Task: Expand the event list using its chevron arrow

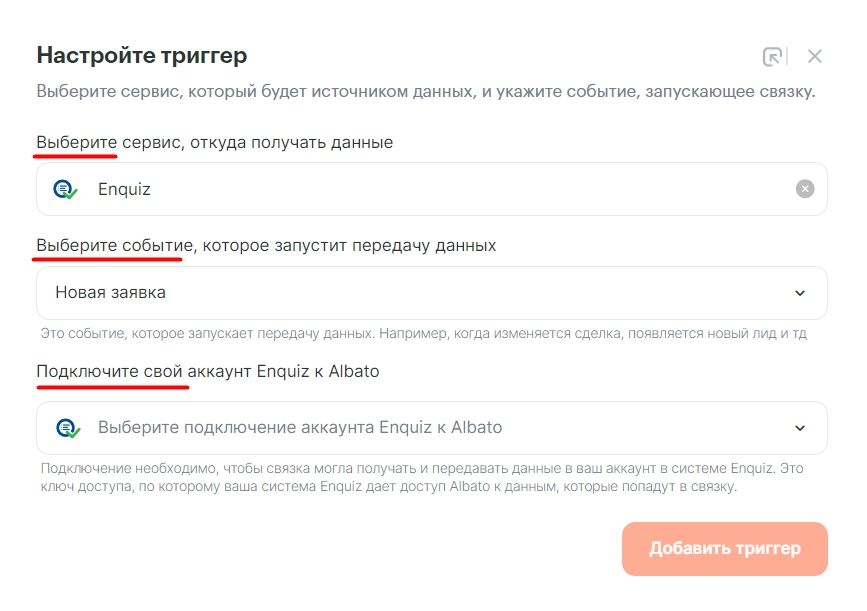Action: 800,293
